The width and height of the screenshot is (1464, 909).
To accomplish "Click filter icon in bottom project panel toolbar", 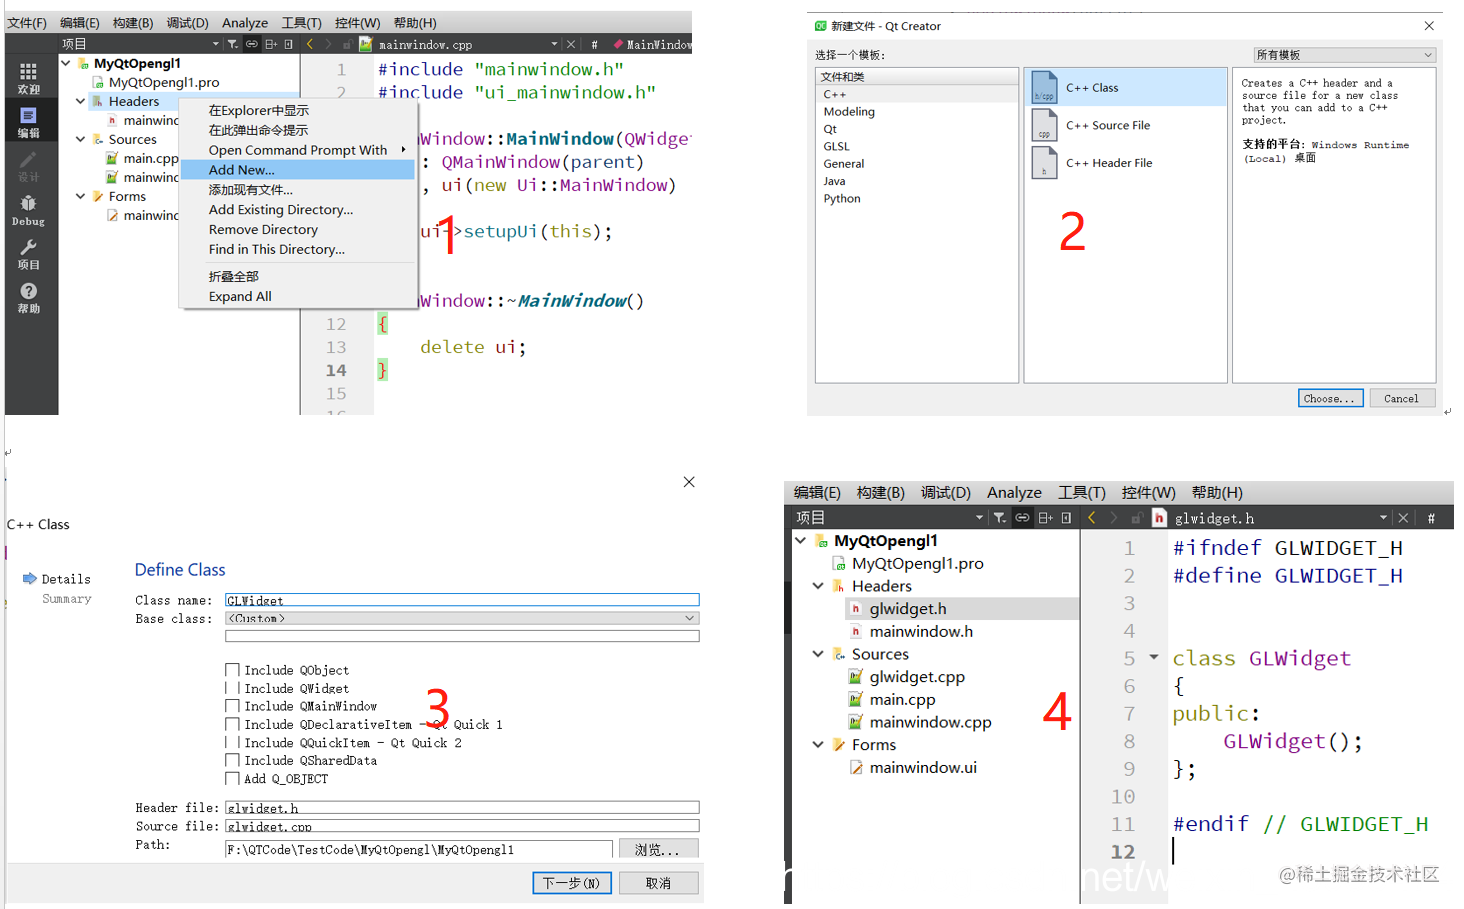I will 999,518.
